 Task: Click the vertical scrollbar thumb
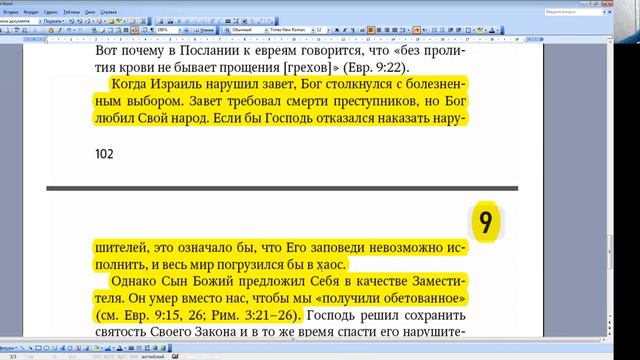pos(610,251)
